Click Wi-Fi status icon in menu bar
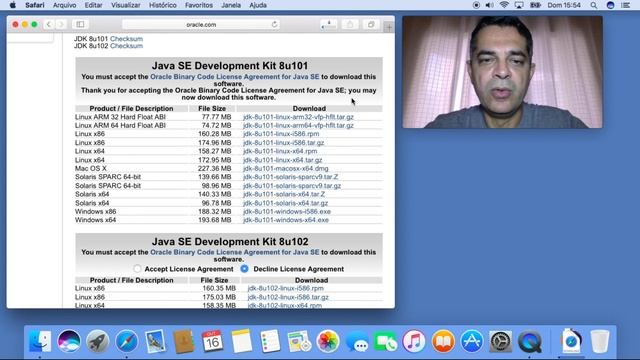 (504, 5)
